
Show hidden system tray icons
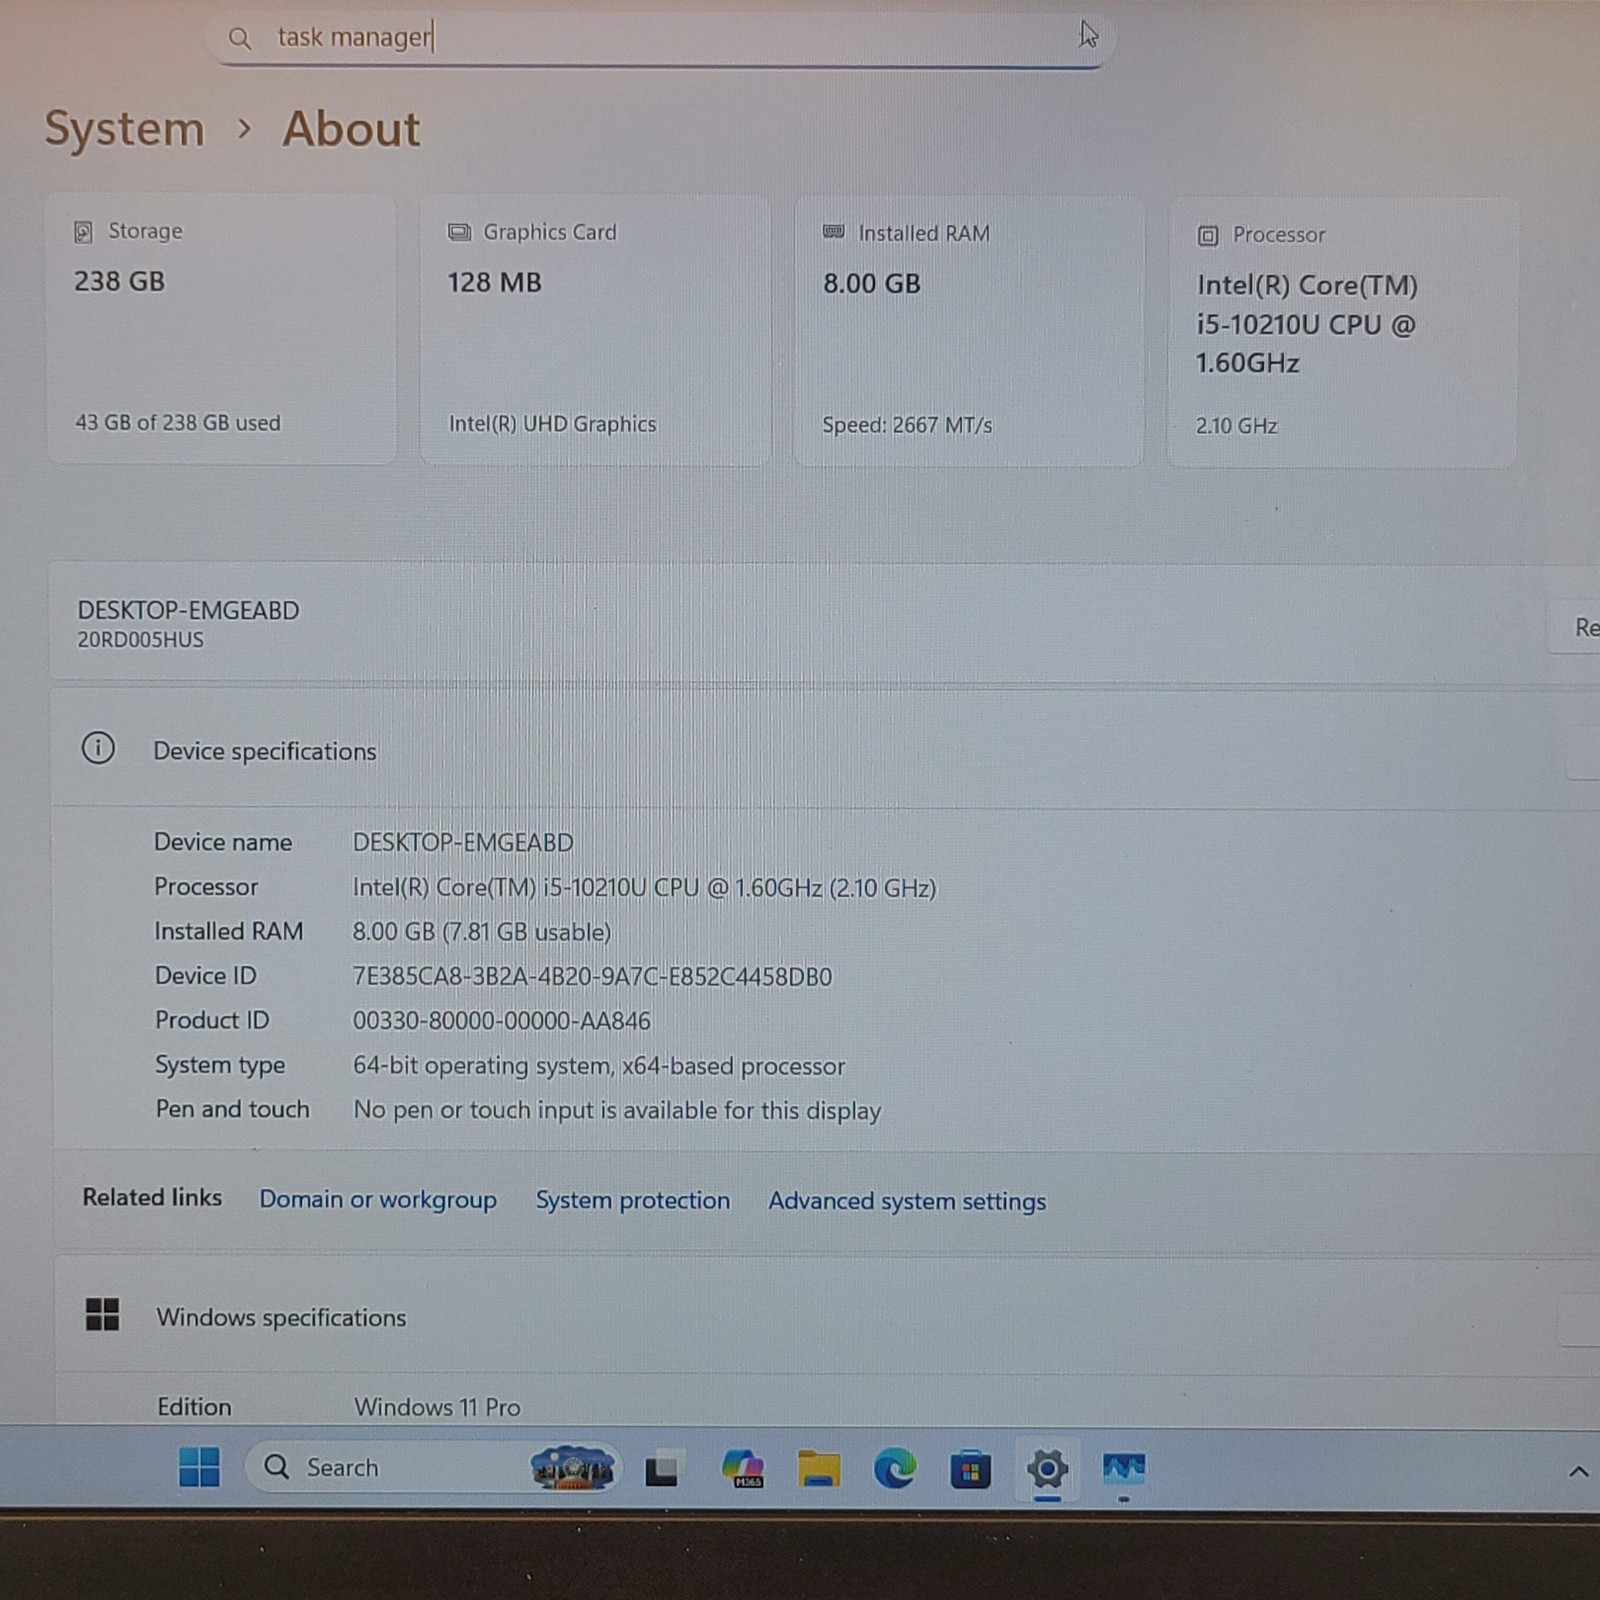[x=1578, y=1471]
